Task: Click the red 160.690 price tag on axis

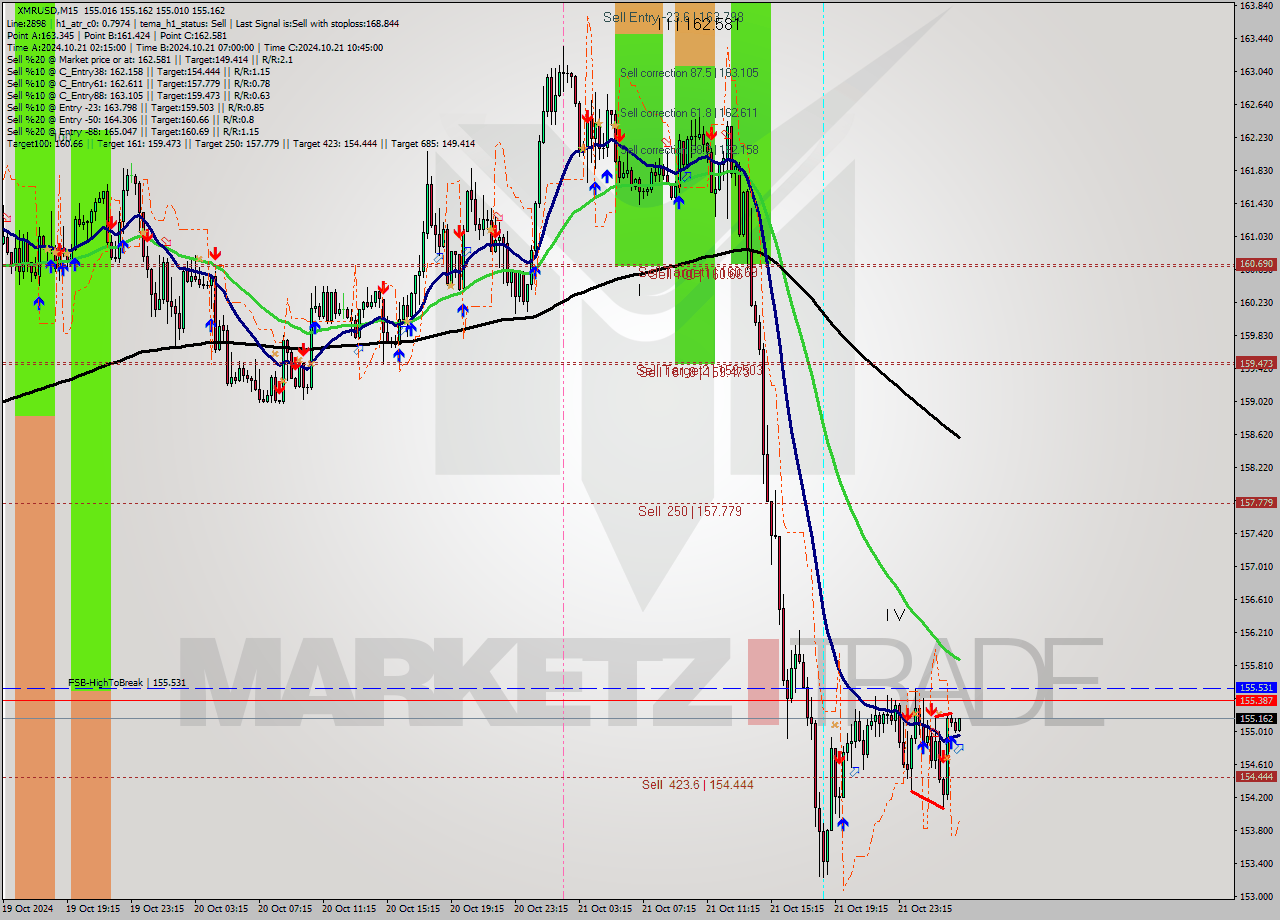Action: (1256, 264)
